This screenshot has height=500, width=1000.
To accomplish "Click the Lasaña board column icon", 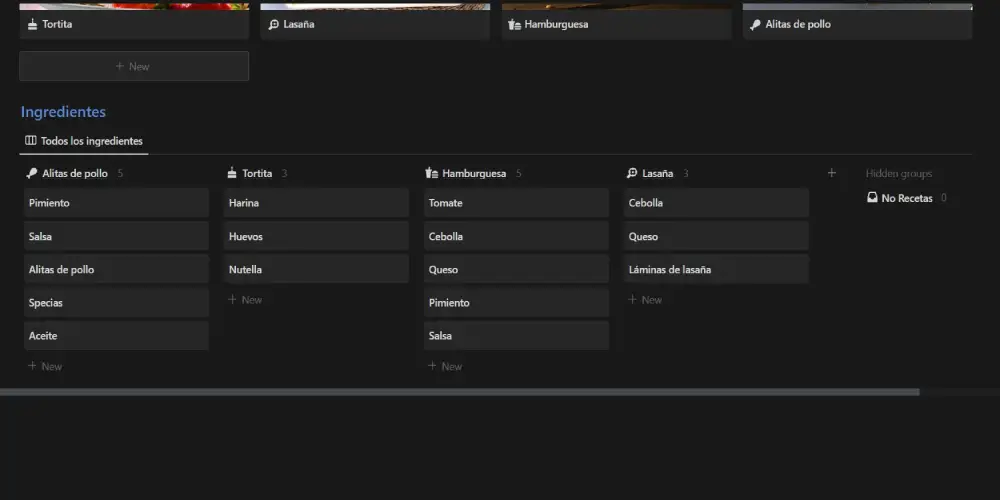I will click(632, 173).
